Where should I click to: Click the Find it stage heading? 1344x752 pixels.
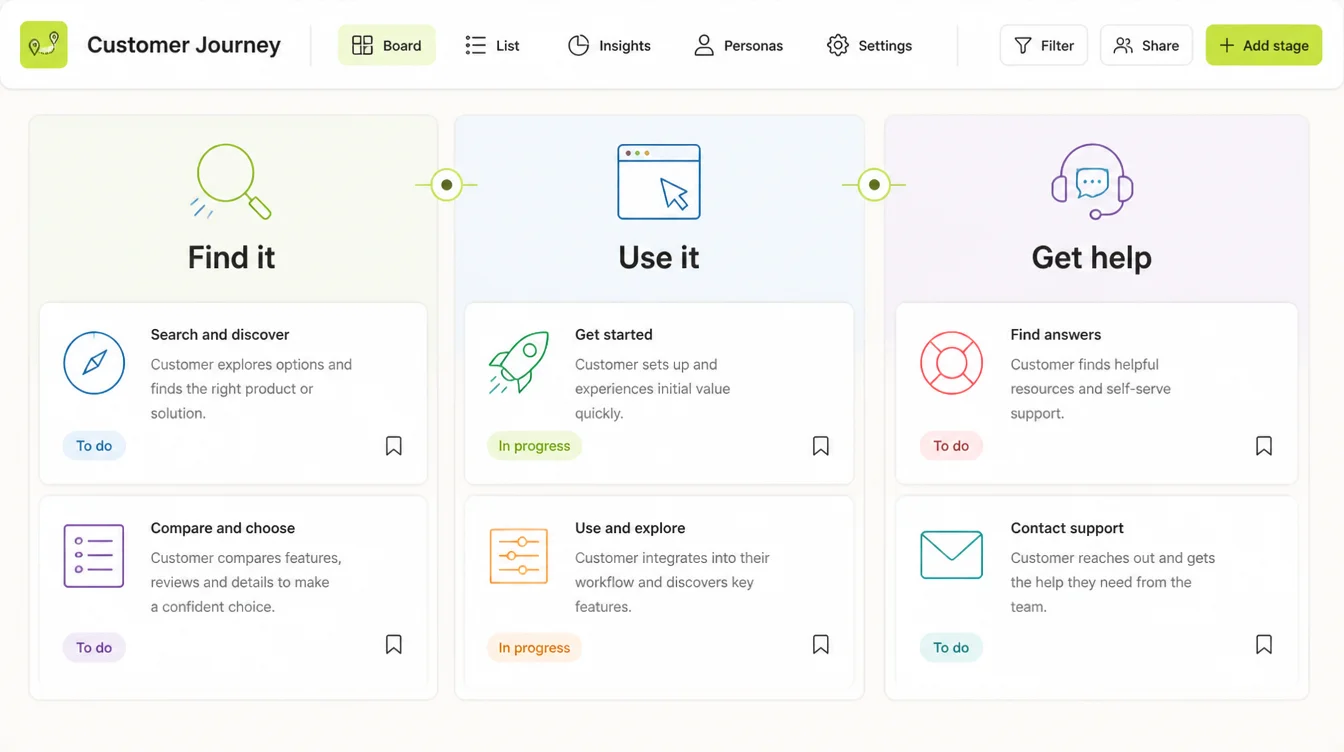(x=231, y=257)
